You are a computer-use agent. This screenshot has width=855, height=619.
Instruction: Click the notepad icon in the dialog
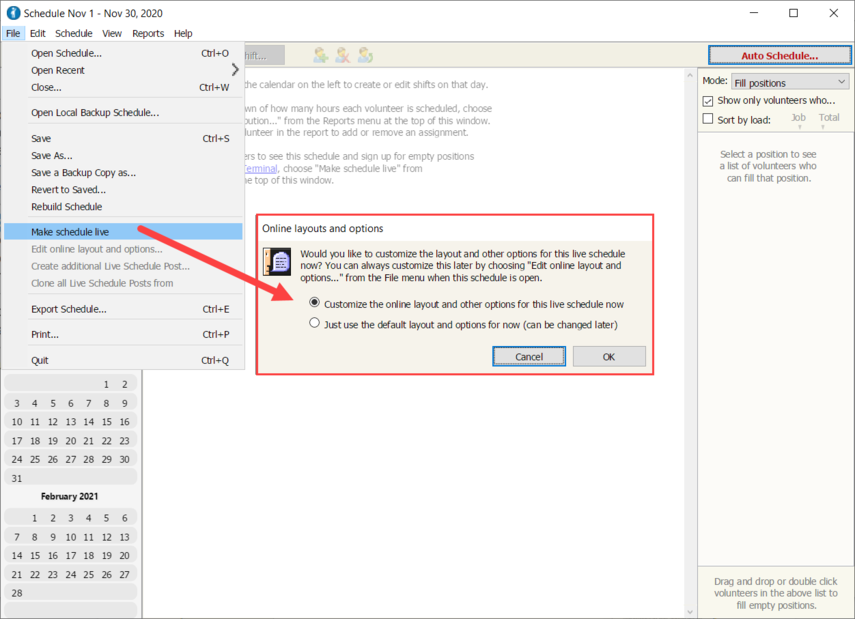pyautogui.click(x=278, y=261)
